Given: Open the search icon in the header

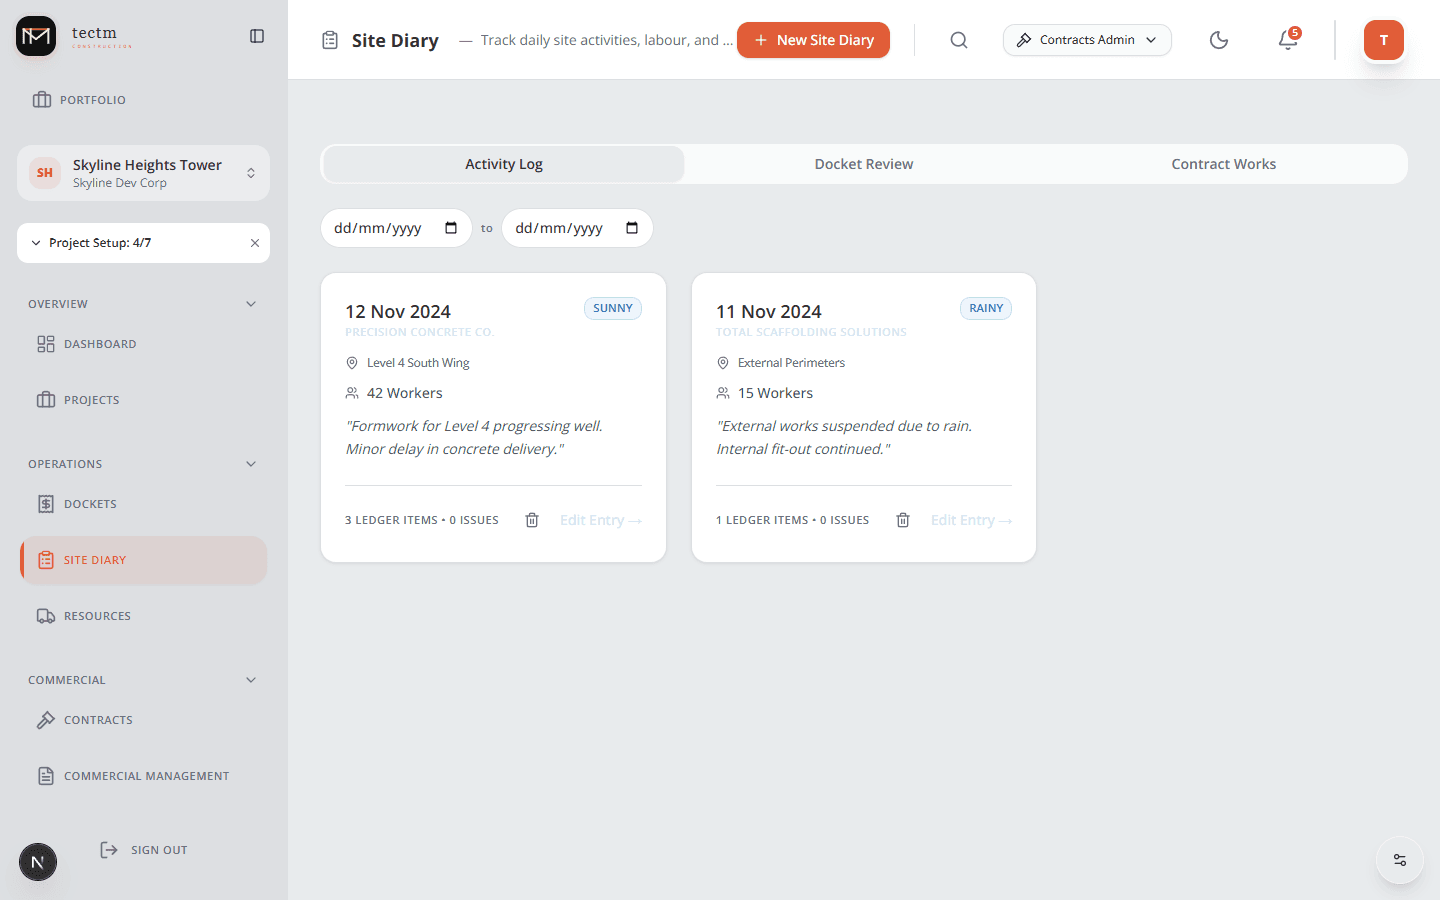Looking at the screenshot, I should pos(958,40).
